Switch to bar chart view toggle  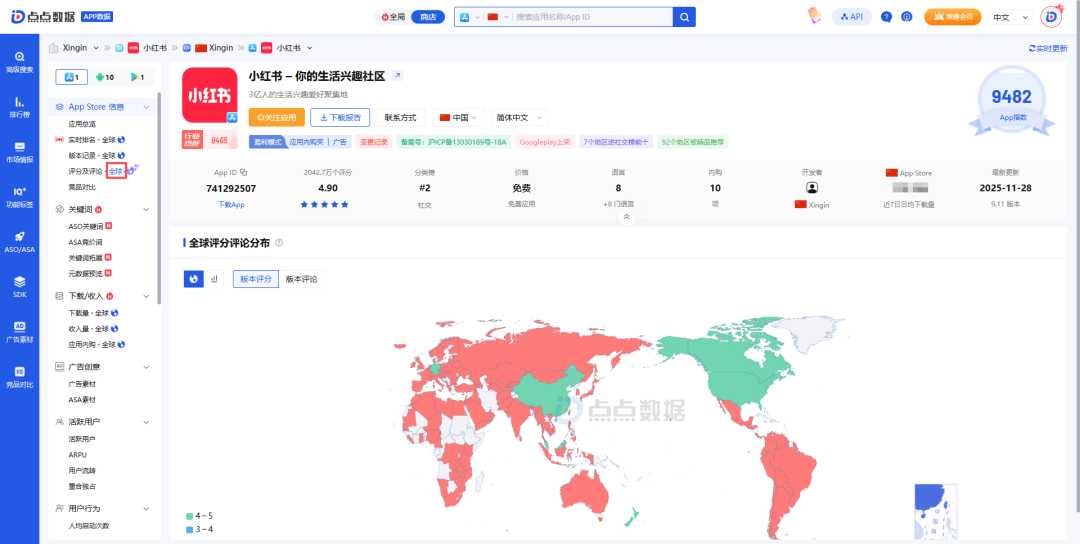pyautogui.click(x=214, y=279)
